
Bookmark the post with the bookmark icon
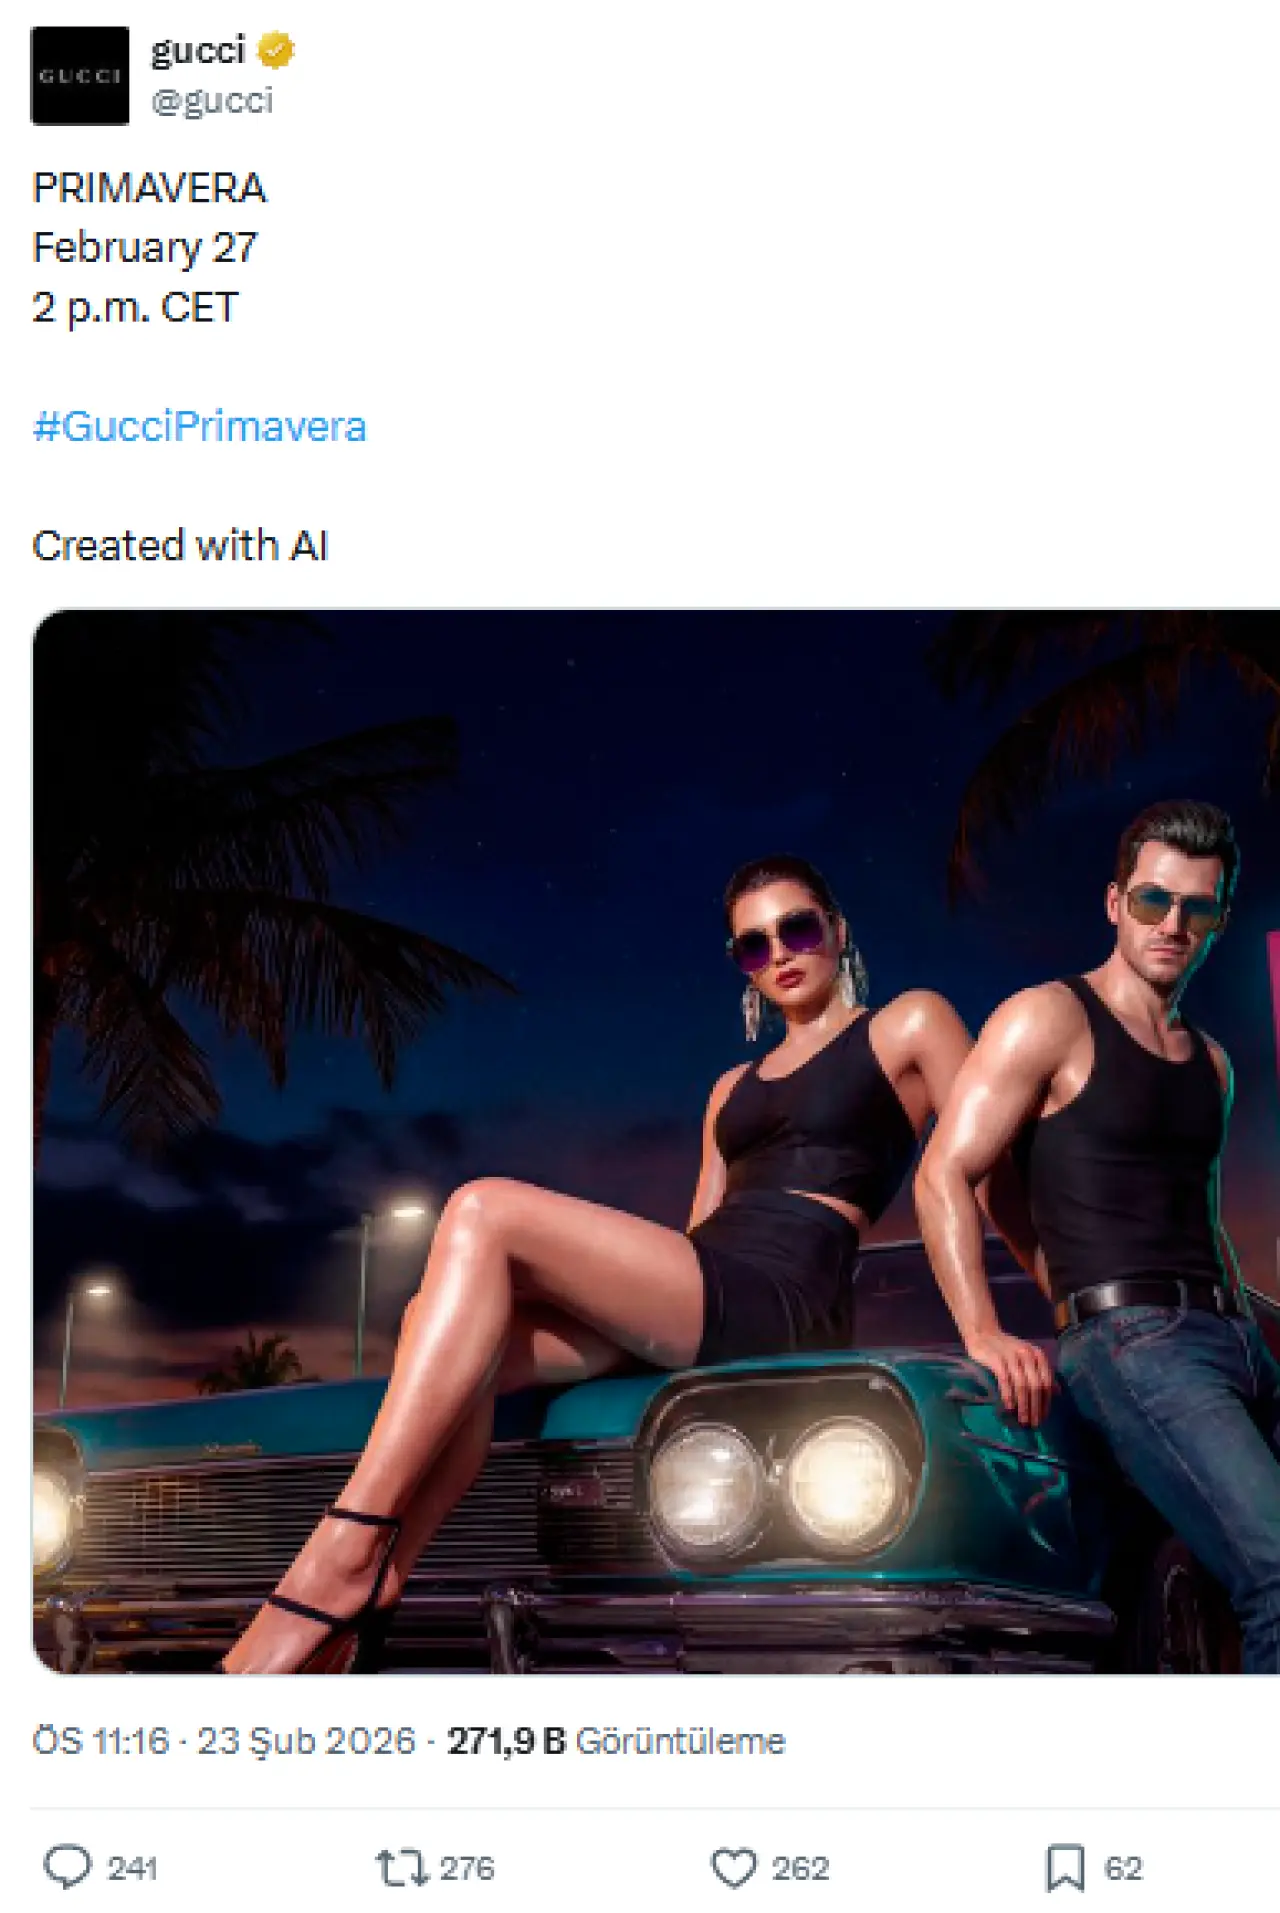coord(1065,1868)
